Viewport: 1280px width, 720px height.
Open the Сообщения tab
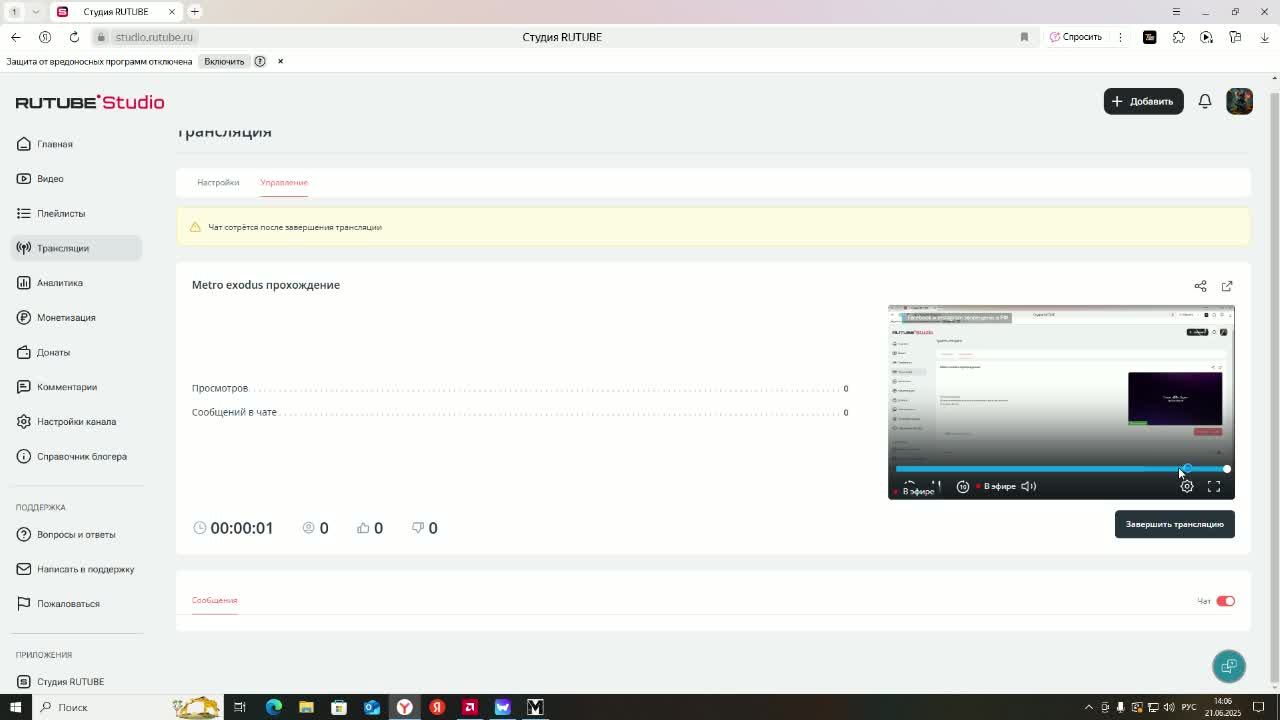point(214,600)
